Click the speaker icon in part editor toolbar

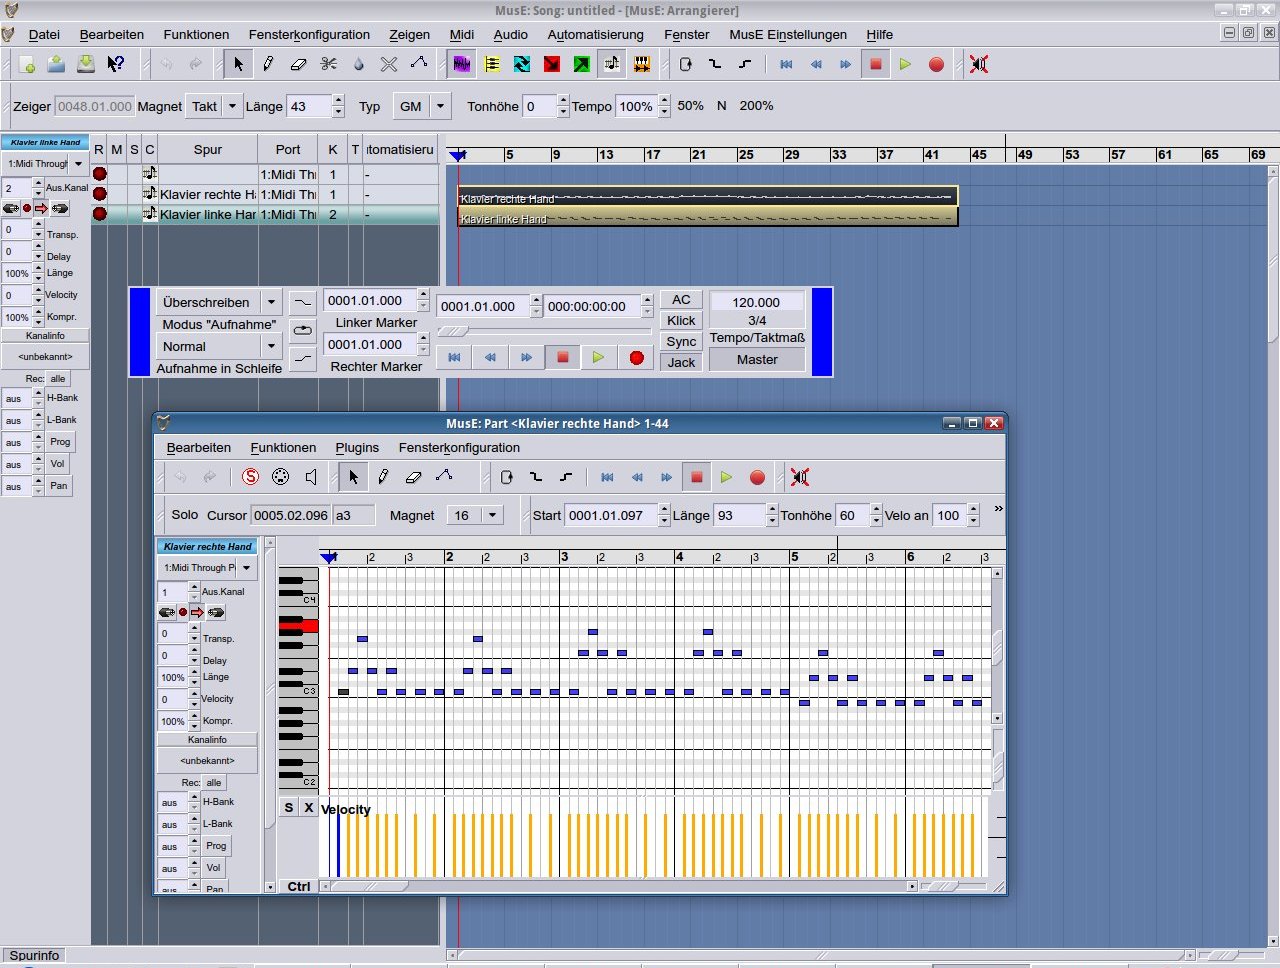coord(311,477)
